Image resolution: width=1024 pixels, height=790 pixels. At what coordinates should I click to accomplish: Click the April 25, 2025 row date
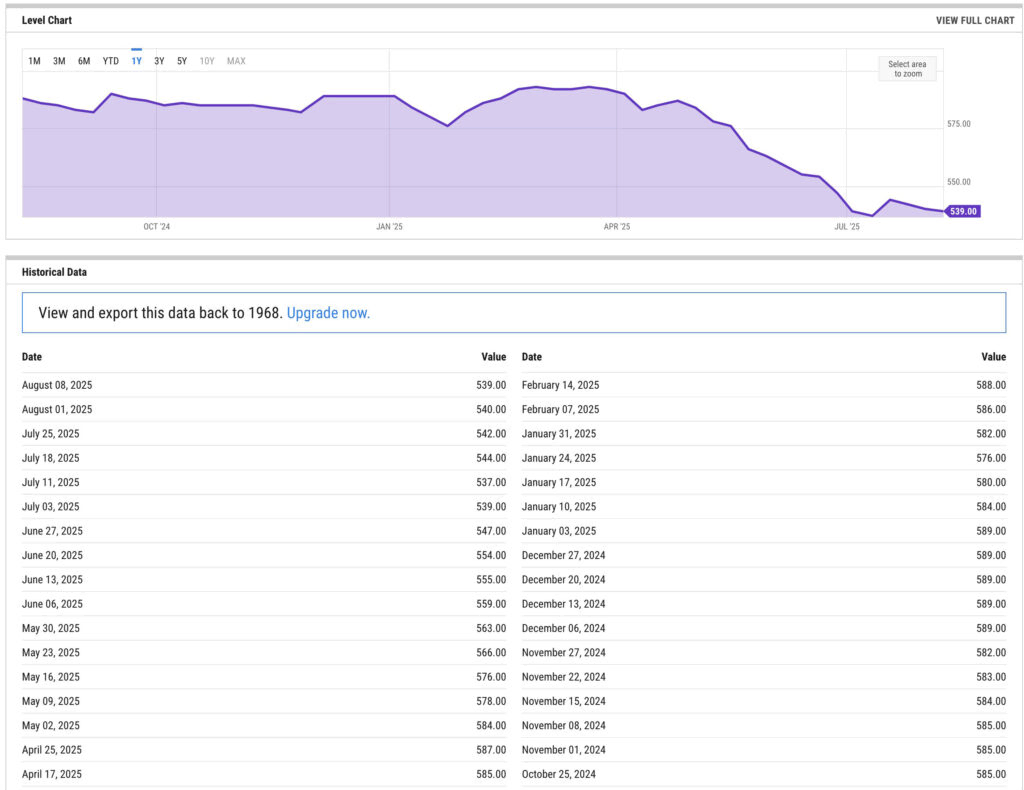tap(52, 750)
